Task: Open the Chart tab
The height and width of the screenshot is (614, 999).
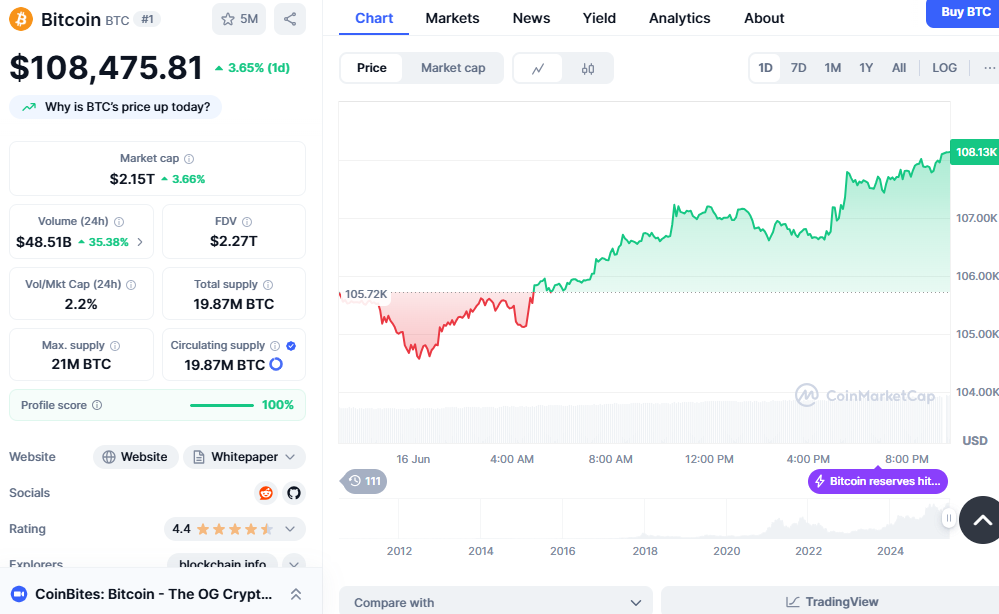Action: pyautogui.click(x=374, y=18)
